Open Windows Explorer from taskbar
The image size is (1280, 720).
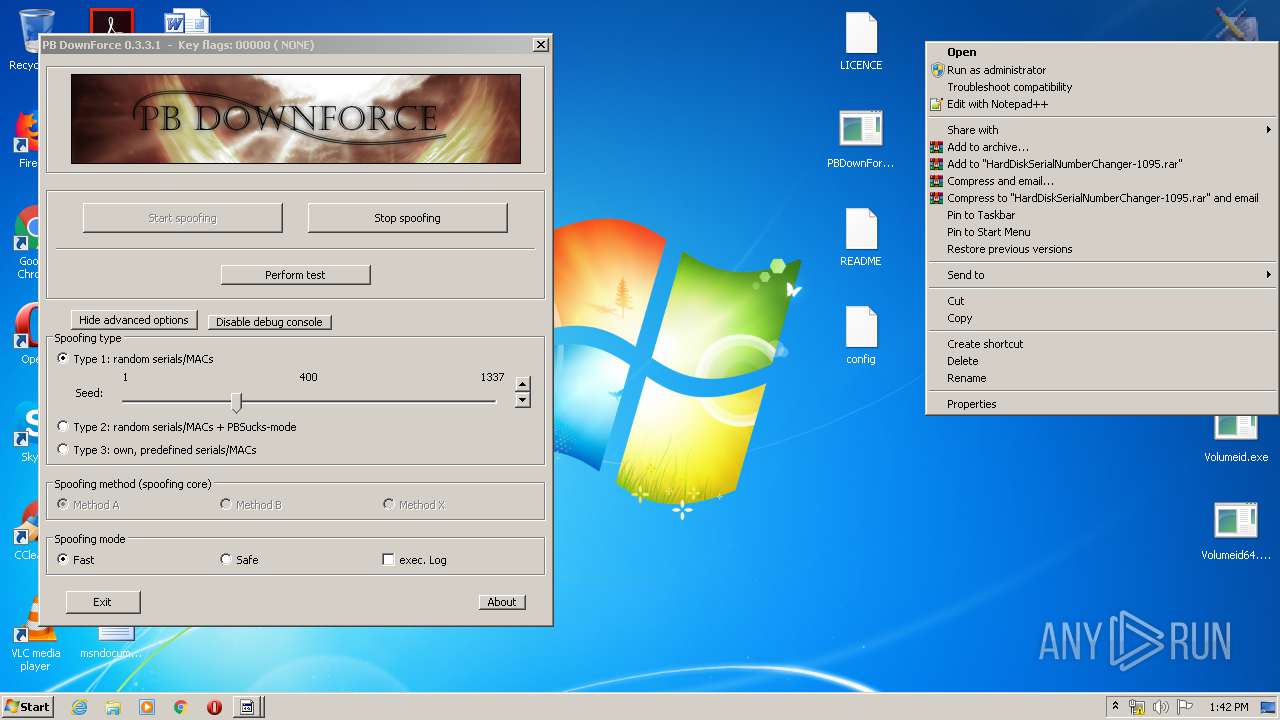click(x=113, y=707)
